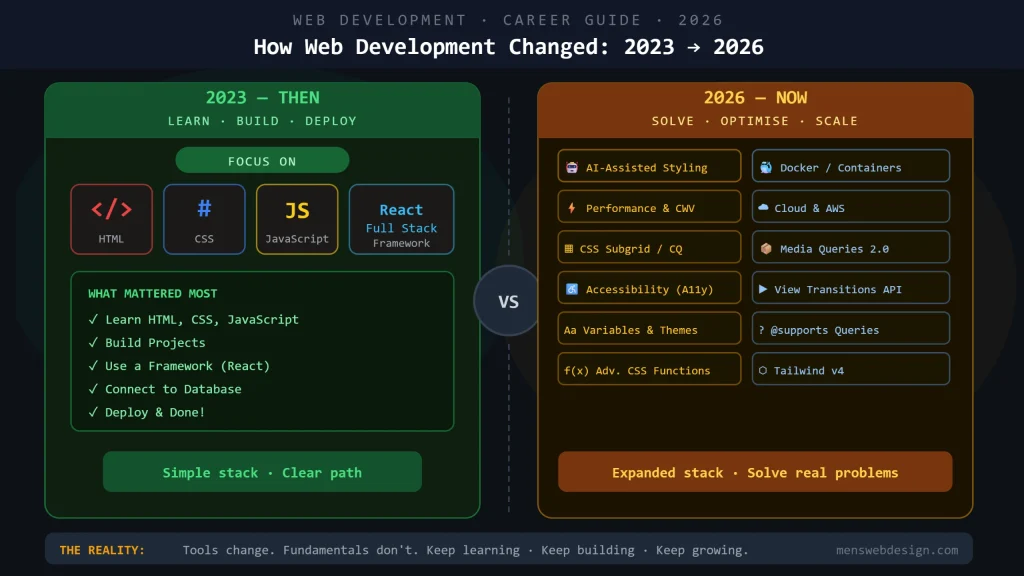This screenshot has width=1024, height=576.
Task: Click the Aa icon beside Variables & Themes
Action: (x=570, y=330)
